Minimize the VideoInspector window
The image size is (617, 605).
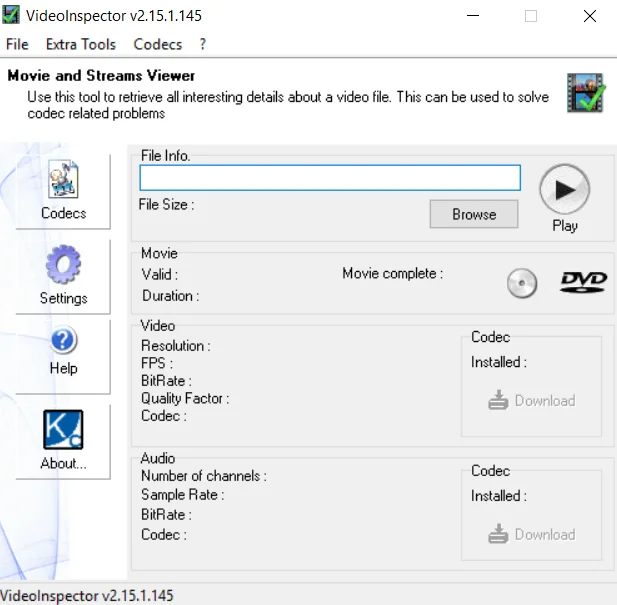click(x=473, y=16)
